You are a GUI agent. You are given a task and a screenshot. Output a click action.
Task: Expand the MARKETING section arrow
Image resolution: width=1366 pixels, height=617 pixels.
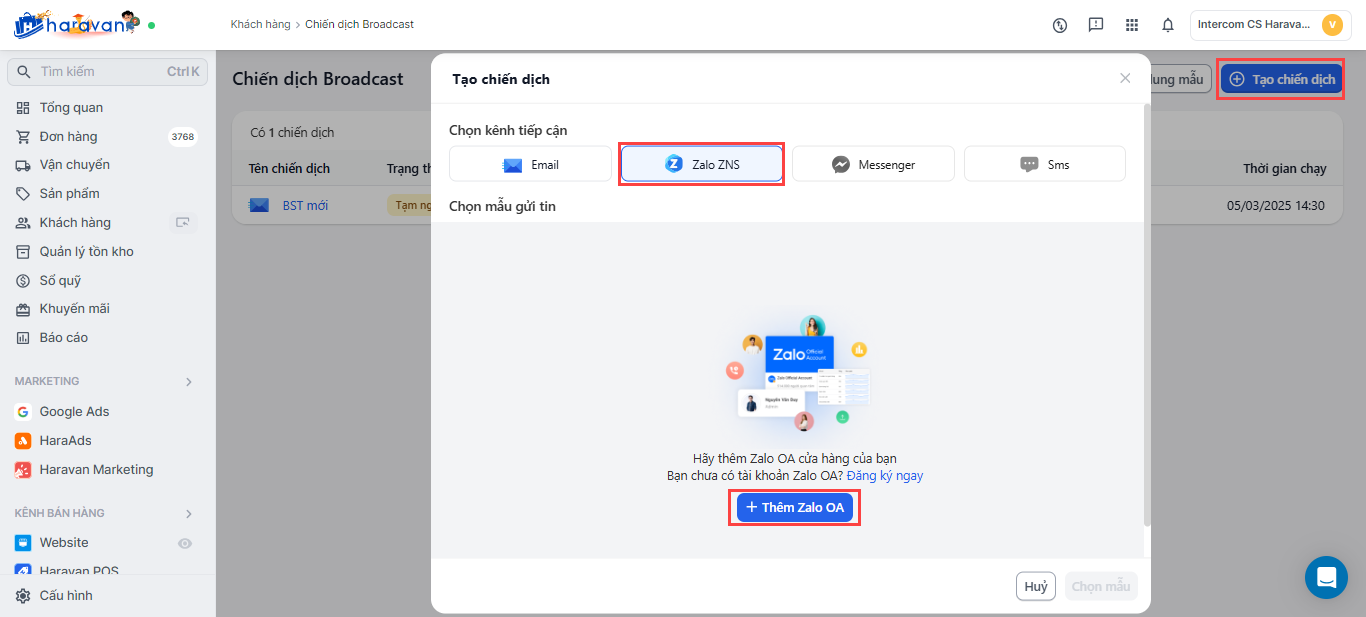pyautogui.click(x=188, y=382)
